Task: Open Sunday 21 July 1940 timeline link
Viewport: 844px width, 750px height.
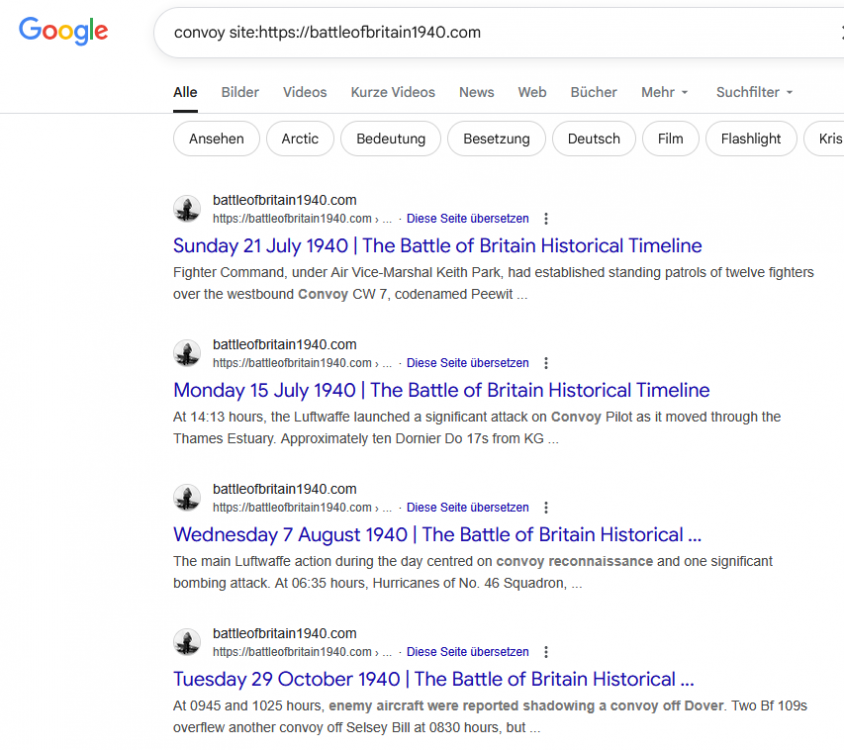Action: point(437,246)
